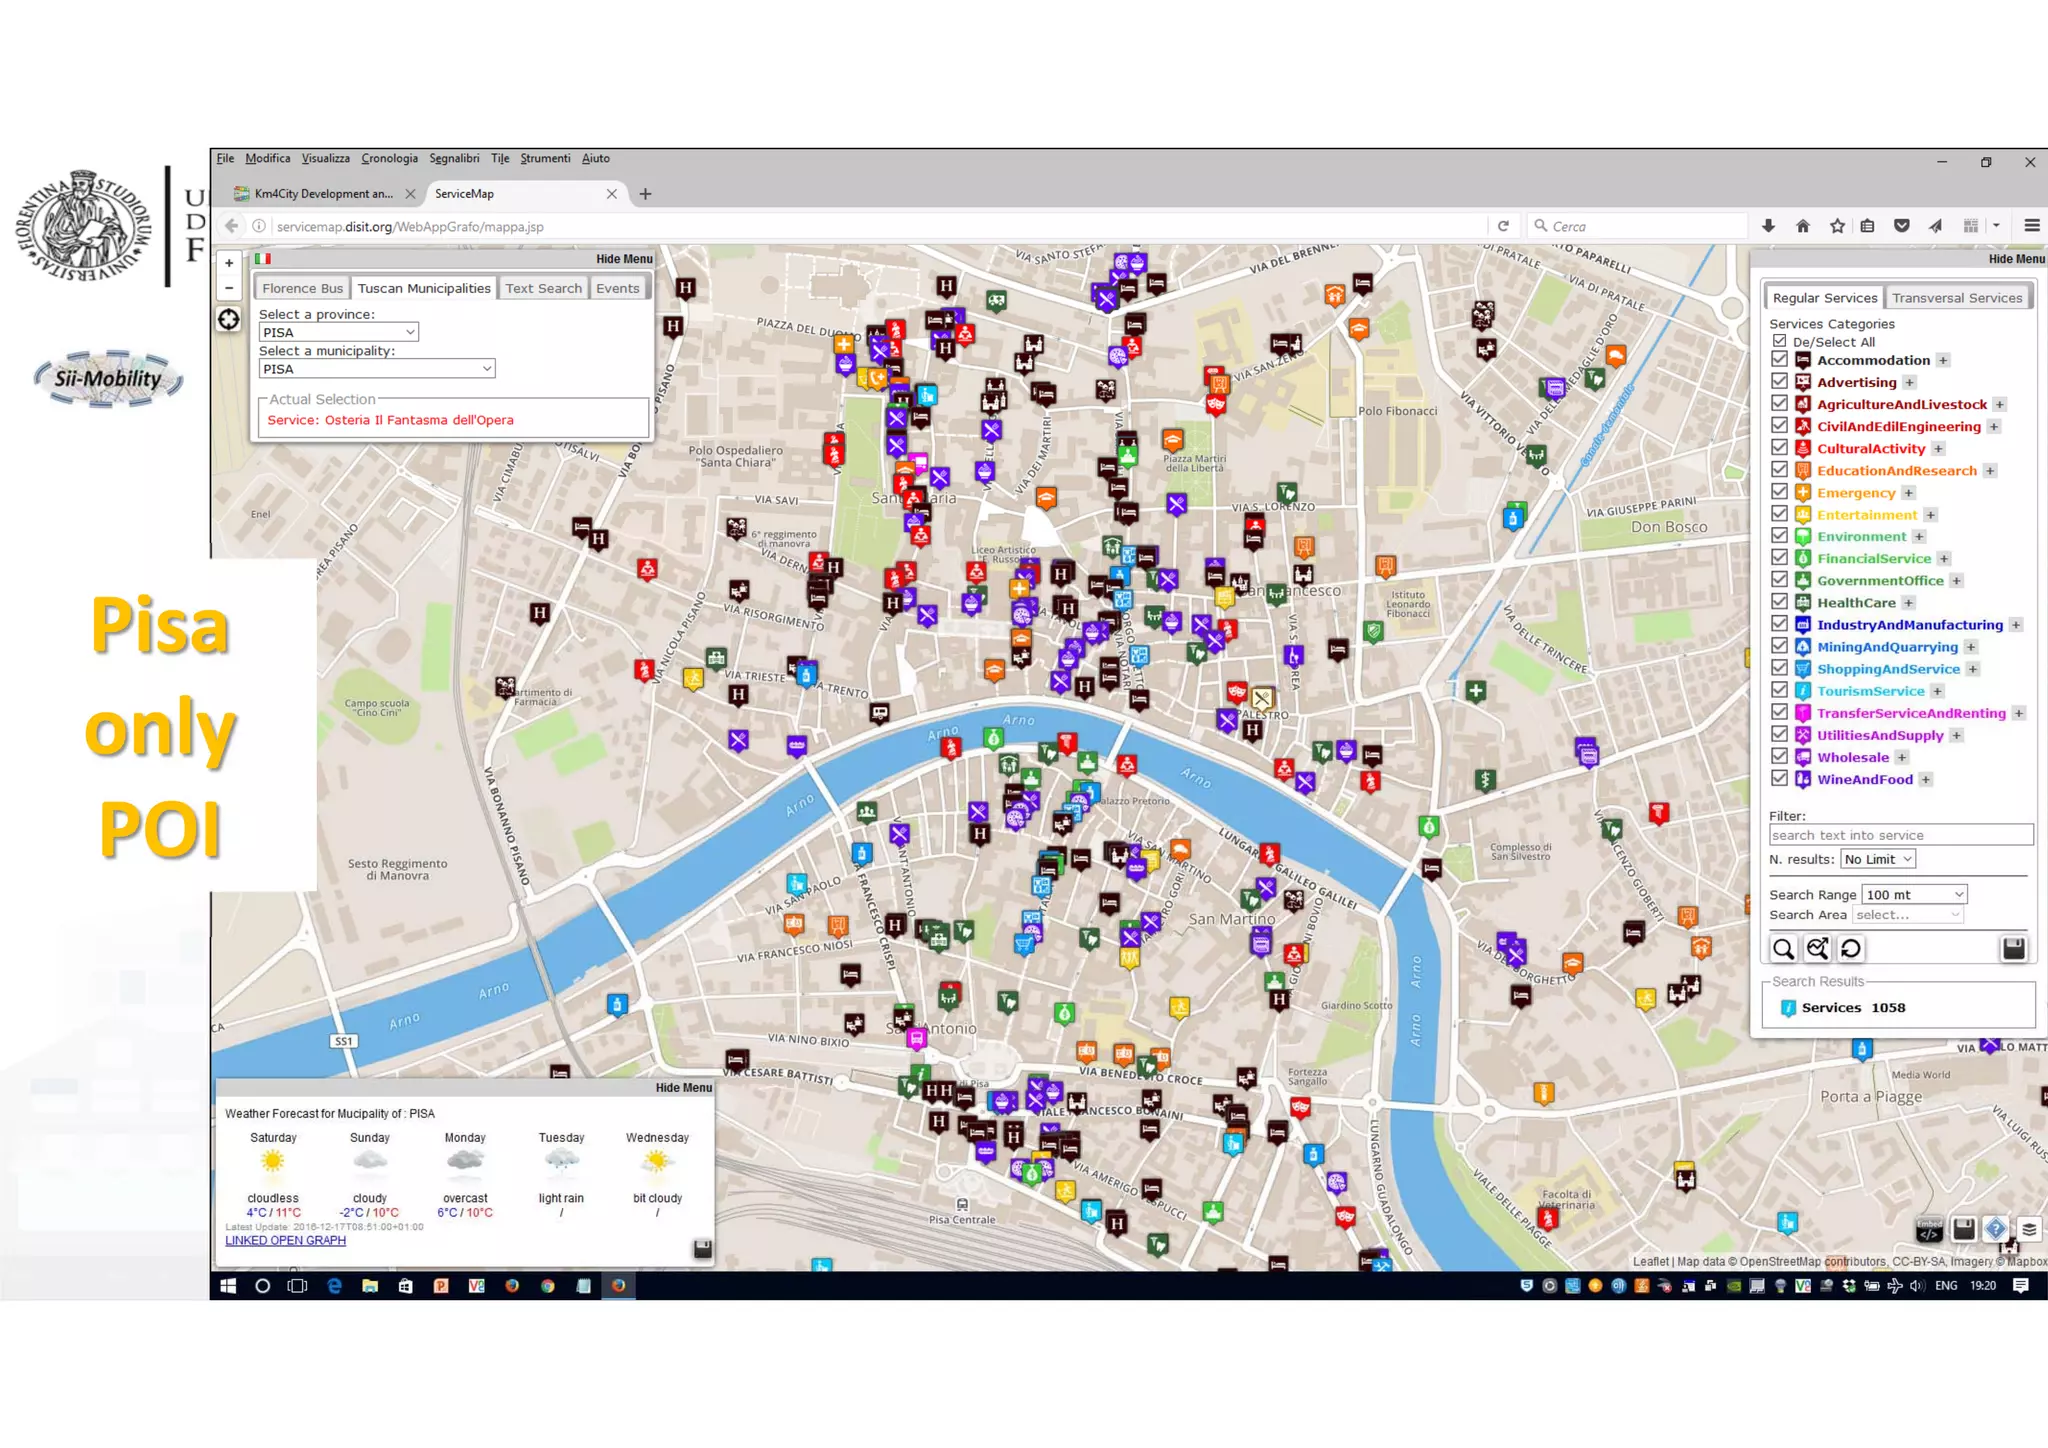The image size is (2048, 1448).
Task: Expand EducationAndResearch subcategories
Action: [1990, 471]
